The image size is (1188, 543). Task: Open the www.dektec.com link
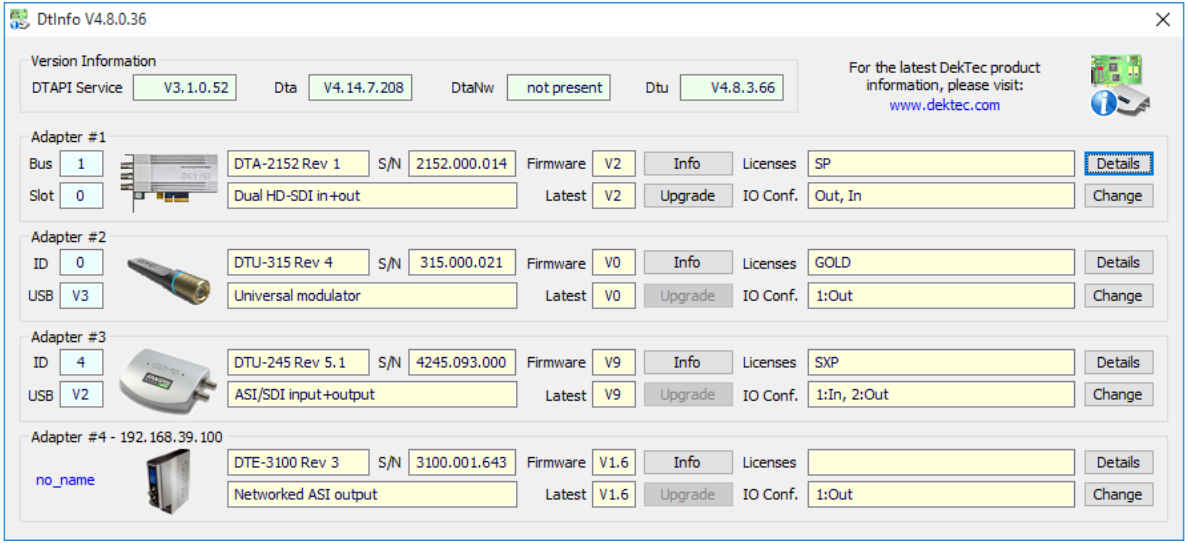pos(944,105)
